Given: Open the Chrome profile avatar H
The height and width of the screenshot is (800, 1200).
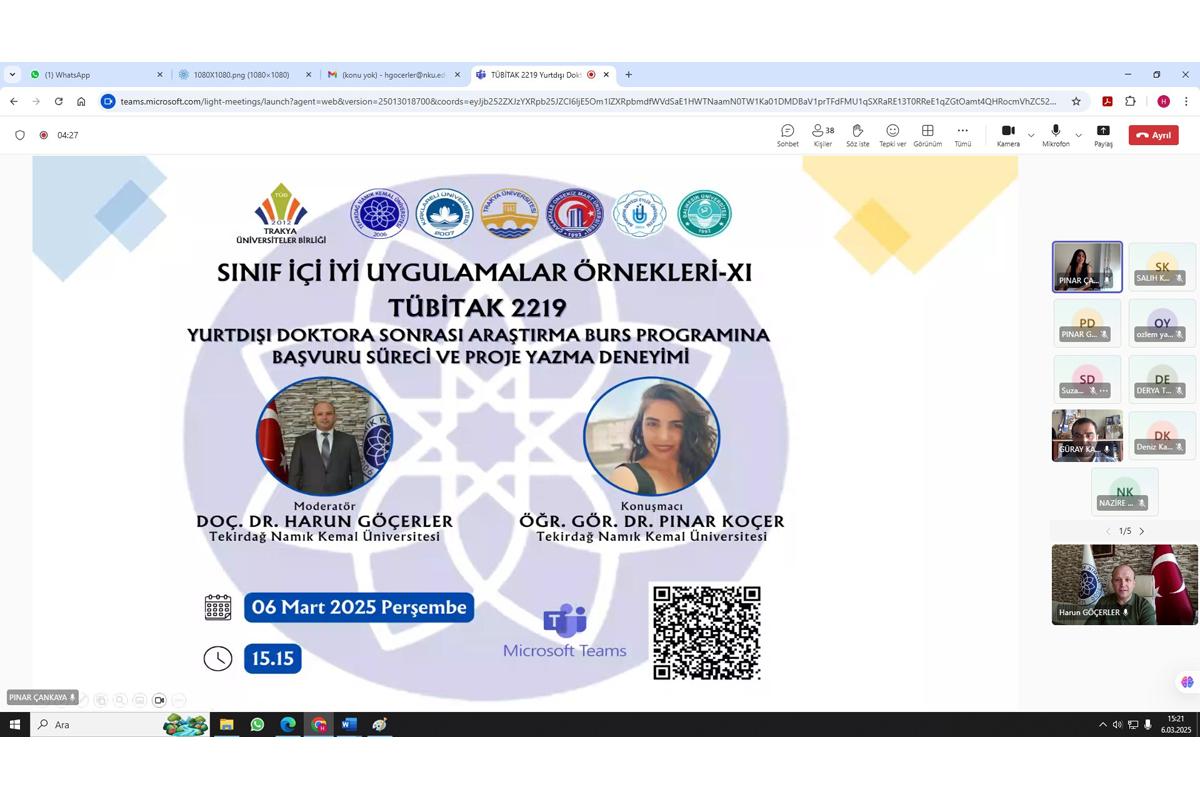Looking at the screenshot, I should [1163, 101].
